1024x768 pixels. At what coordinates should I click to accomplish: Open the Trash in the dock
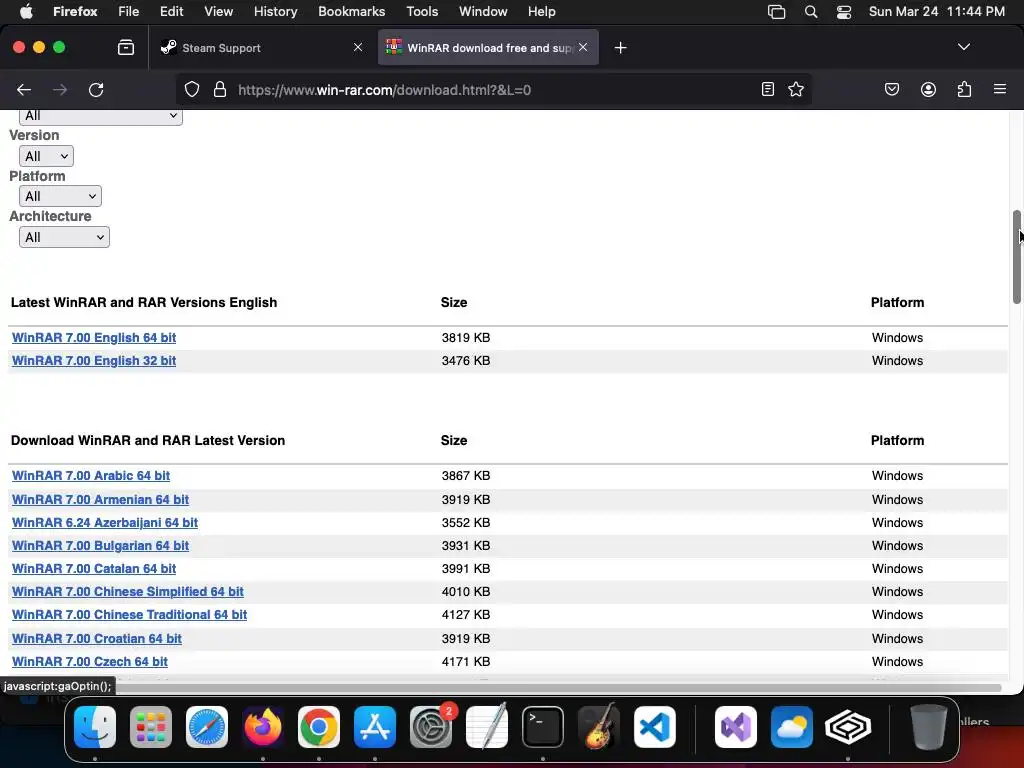[x=929, y=727]
